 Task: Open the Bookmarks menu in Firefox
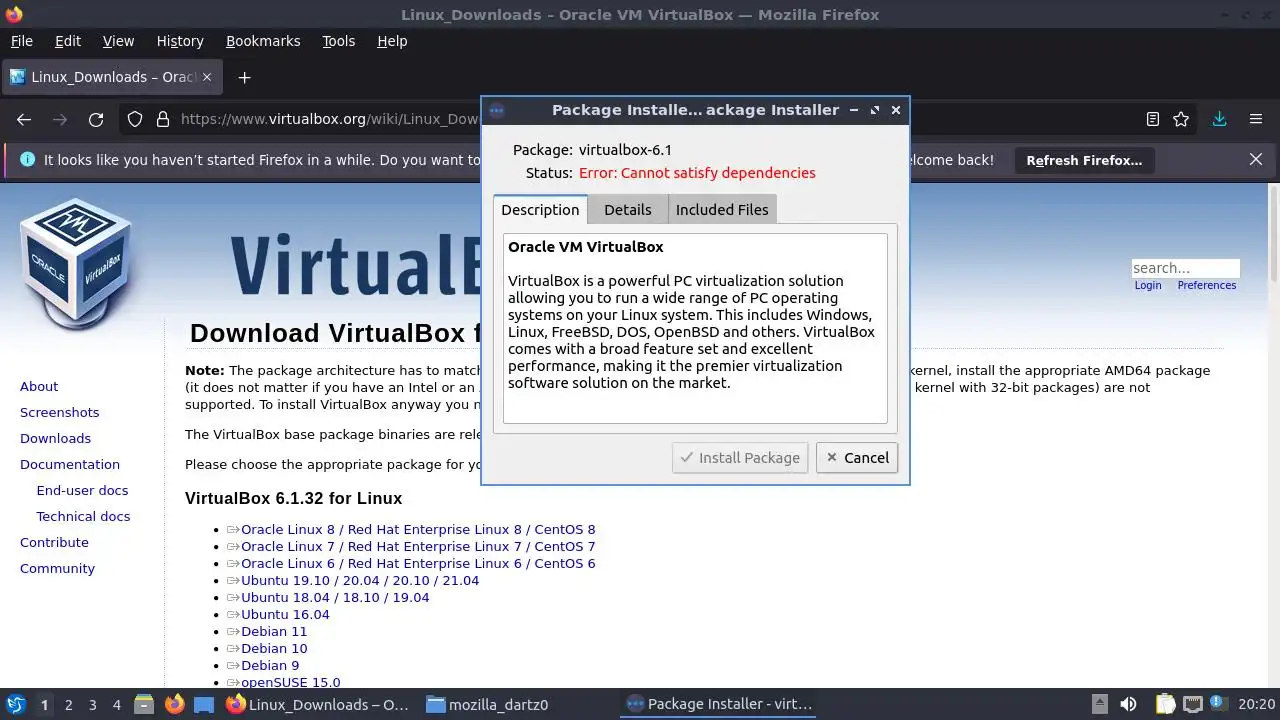[x=263, y=41]
